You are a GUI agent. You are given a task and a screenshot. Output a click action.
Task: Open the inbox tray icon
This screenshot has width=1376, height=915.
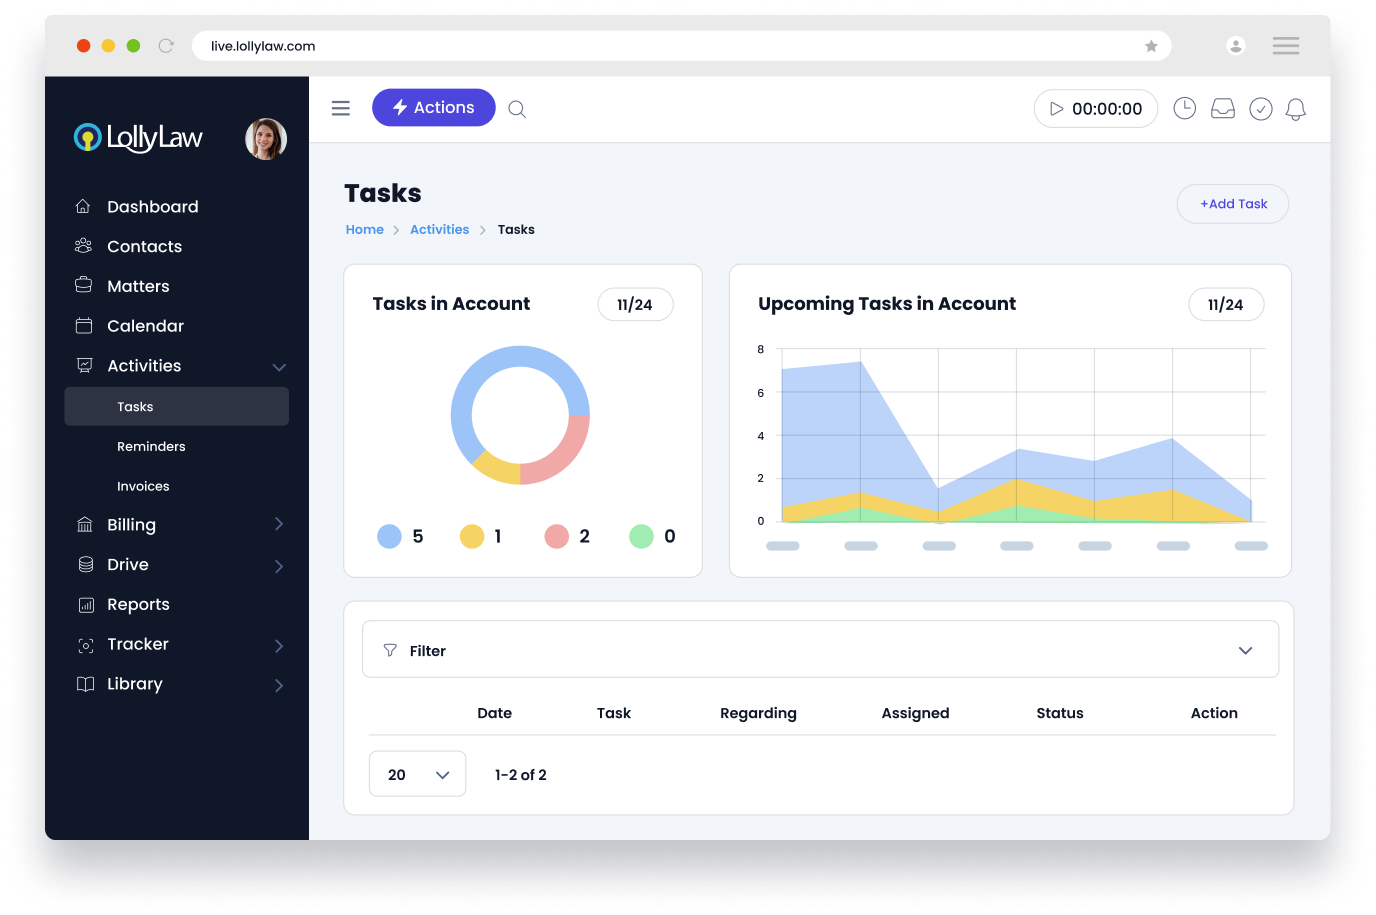tap(1222, 109)
